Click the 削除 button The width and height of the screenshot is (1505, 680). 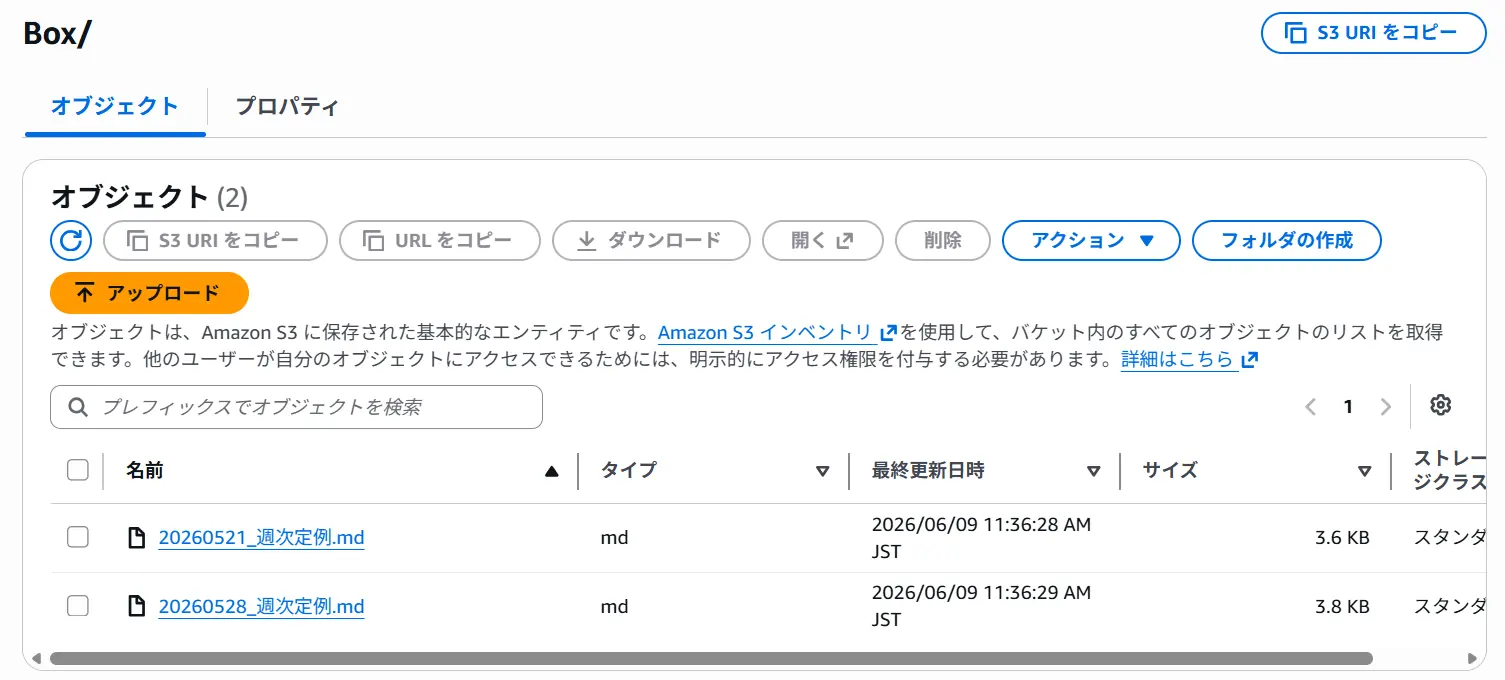tap(943, 240)
